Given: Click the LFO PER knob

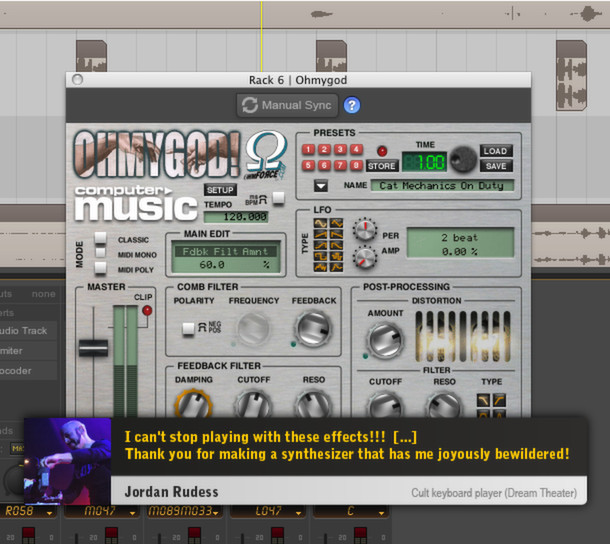Looking at the screenshot, I should 365,230.
